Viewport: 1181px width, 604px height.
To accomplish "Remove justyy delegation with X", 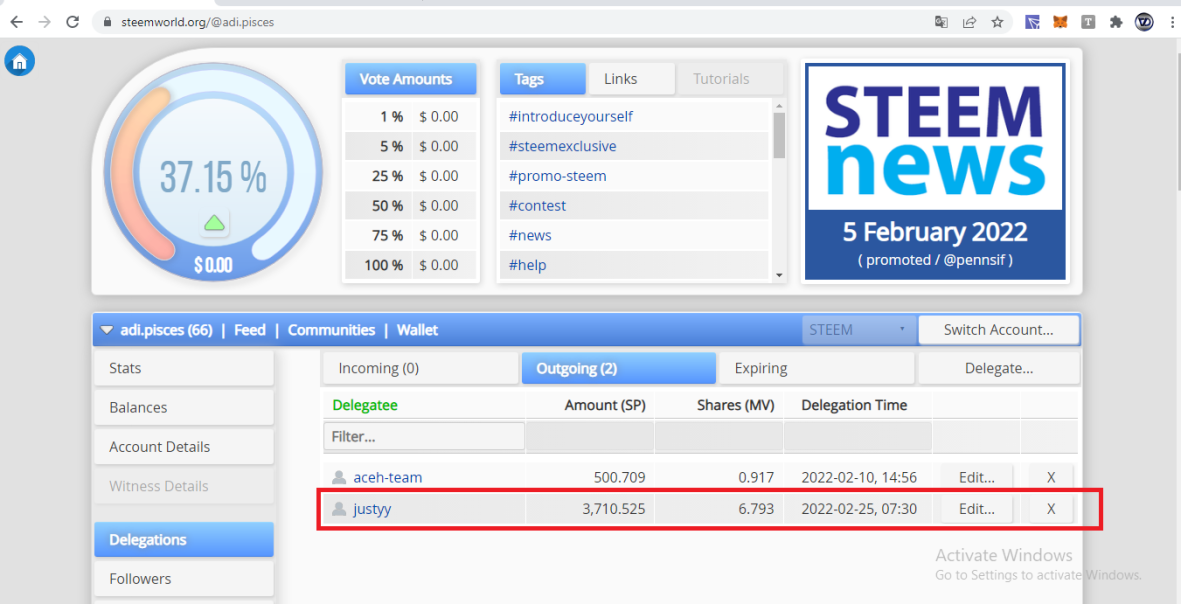I will click(x=1051, y=508).
